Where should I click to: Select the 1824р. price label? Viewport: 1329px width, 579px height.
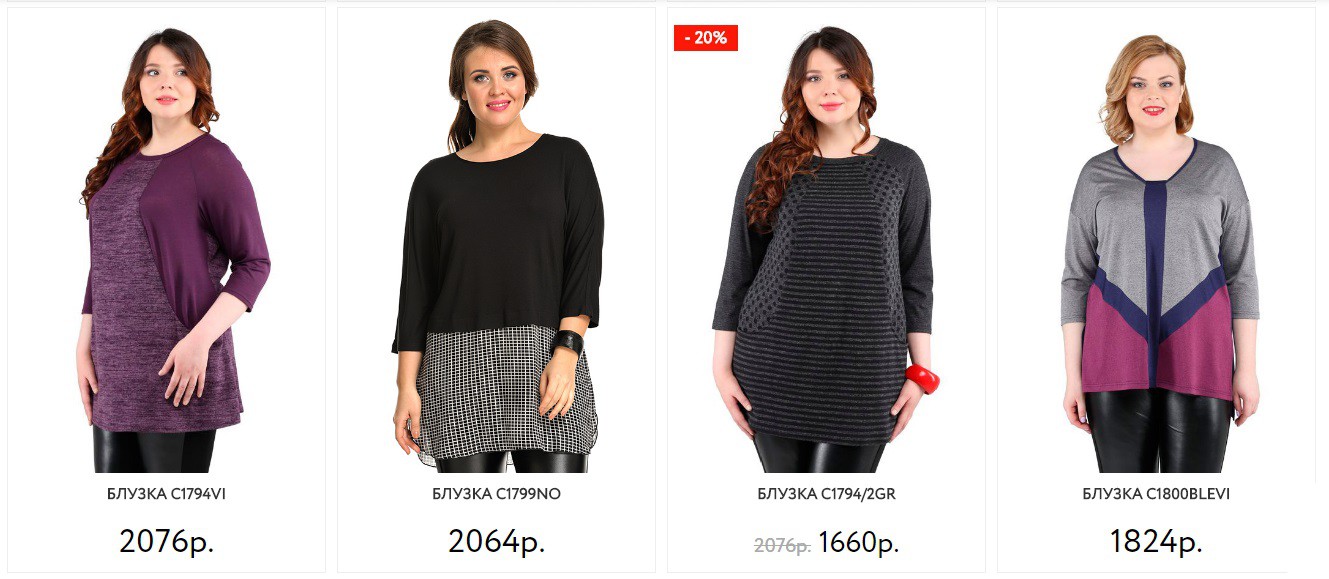pyautogui.click(x=1157, y=541)
